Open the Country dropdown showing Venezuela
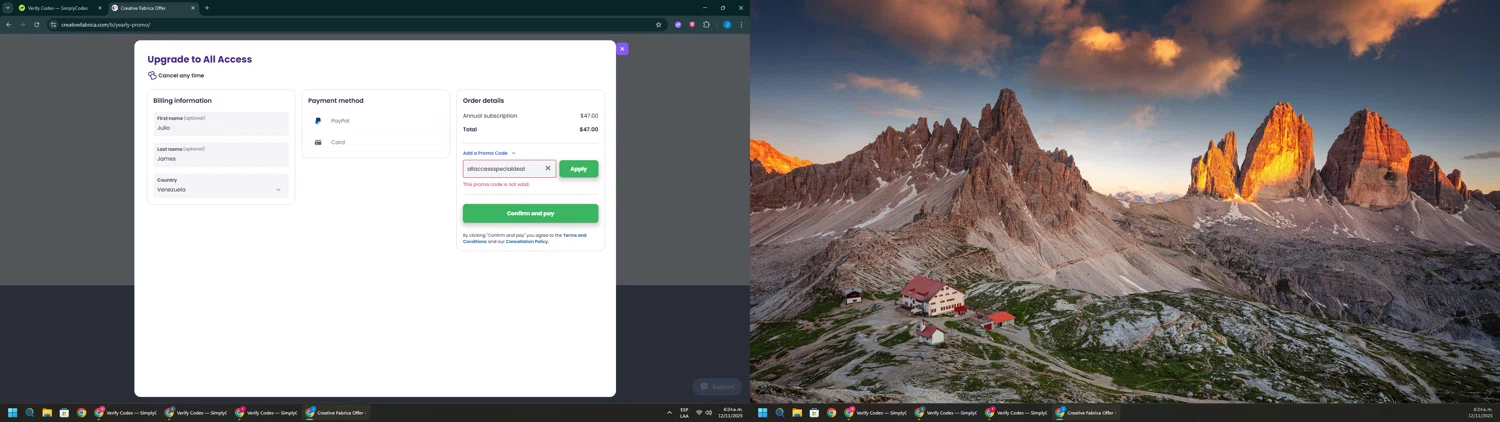1500x422 pixels. [221, 186]
